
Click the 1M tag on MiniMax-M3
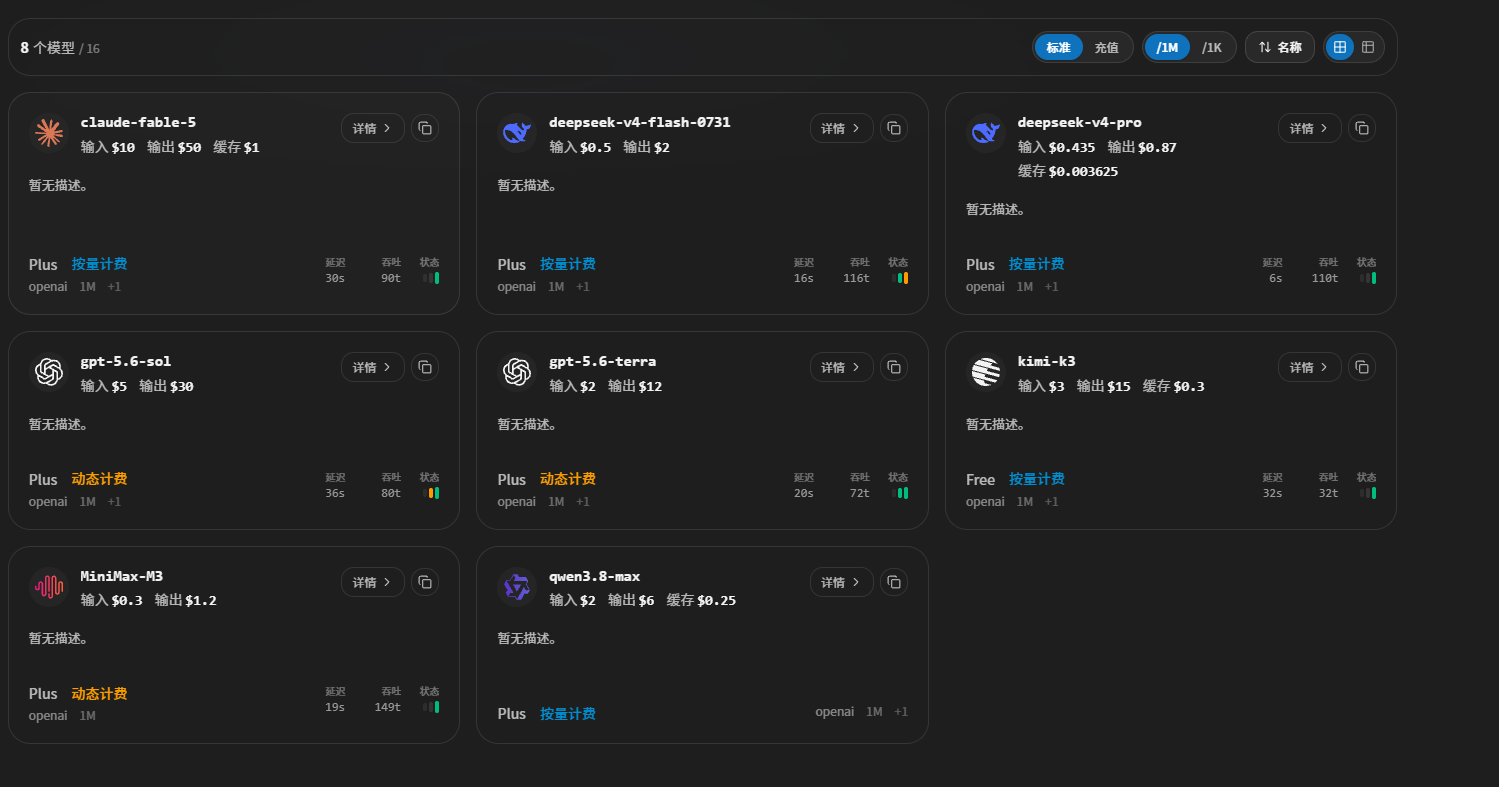(87, 716)
